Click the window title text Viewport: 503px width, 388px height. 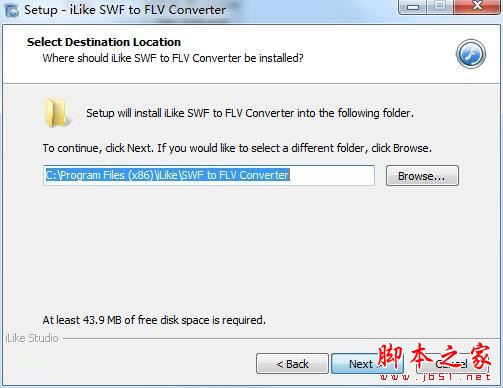pyautogui.click(x=125, y=10)
